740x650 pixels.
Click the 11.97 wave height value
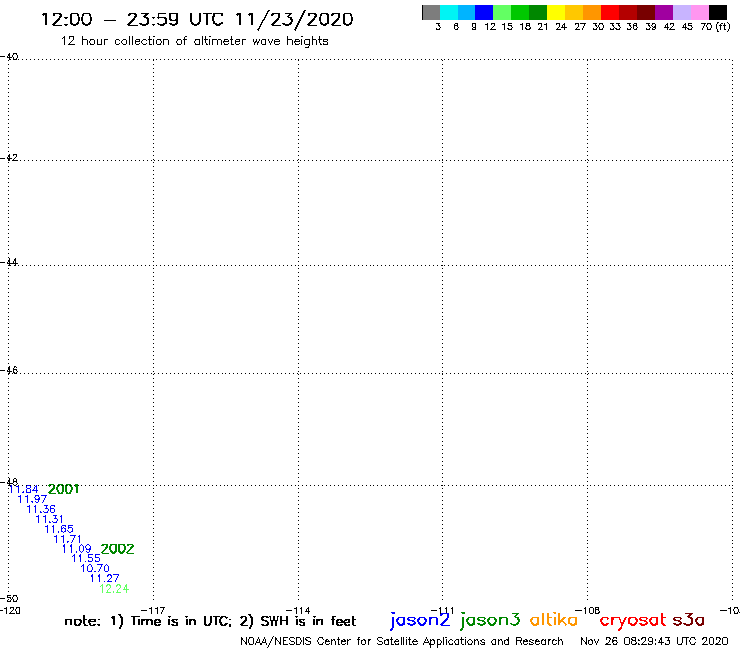(33, 499)
